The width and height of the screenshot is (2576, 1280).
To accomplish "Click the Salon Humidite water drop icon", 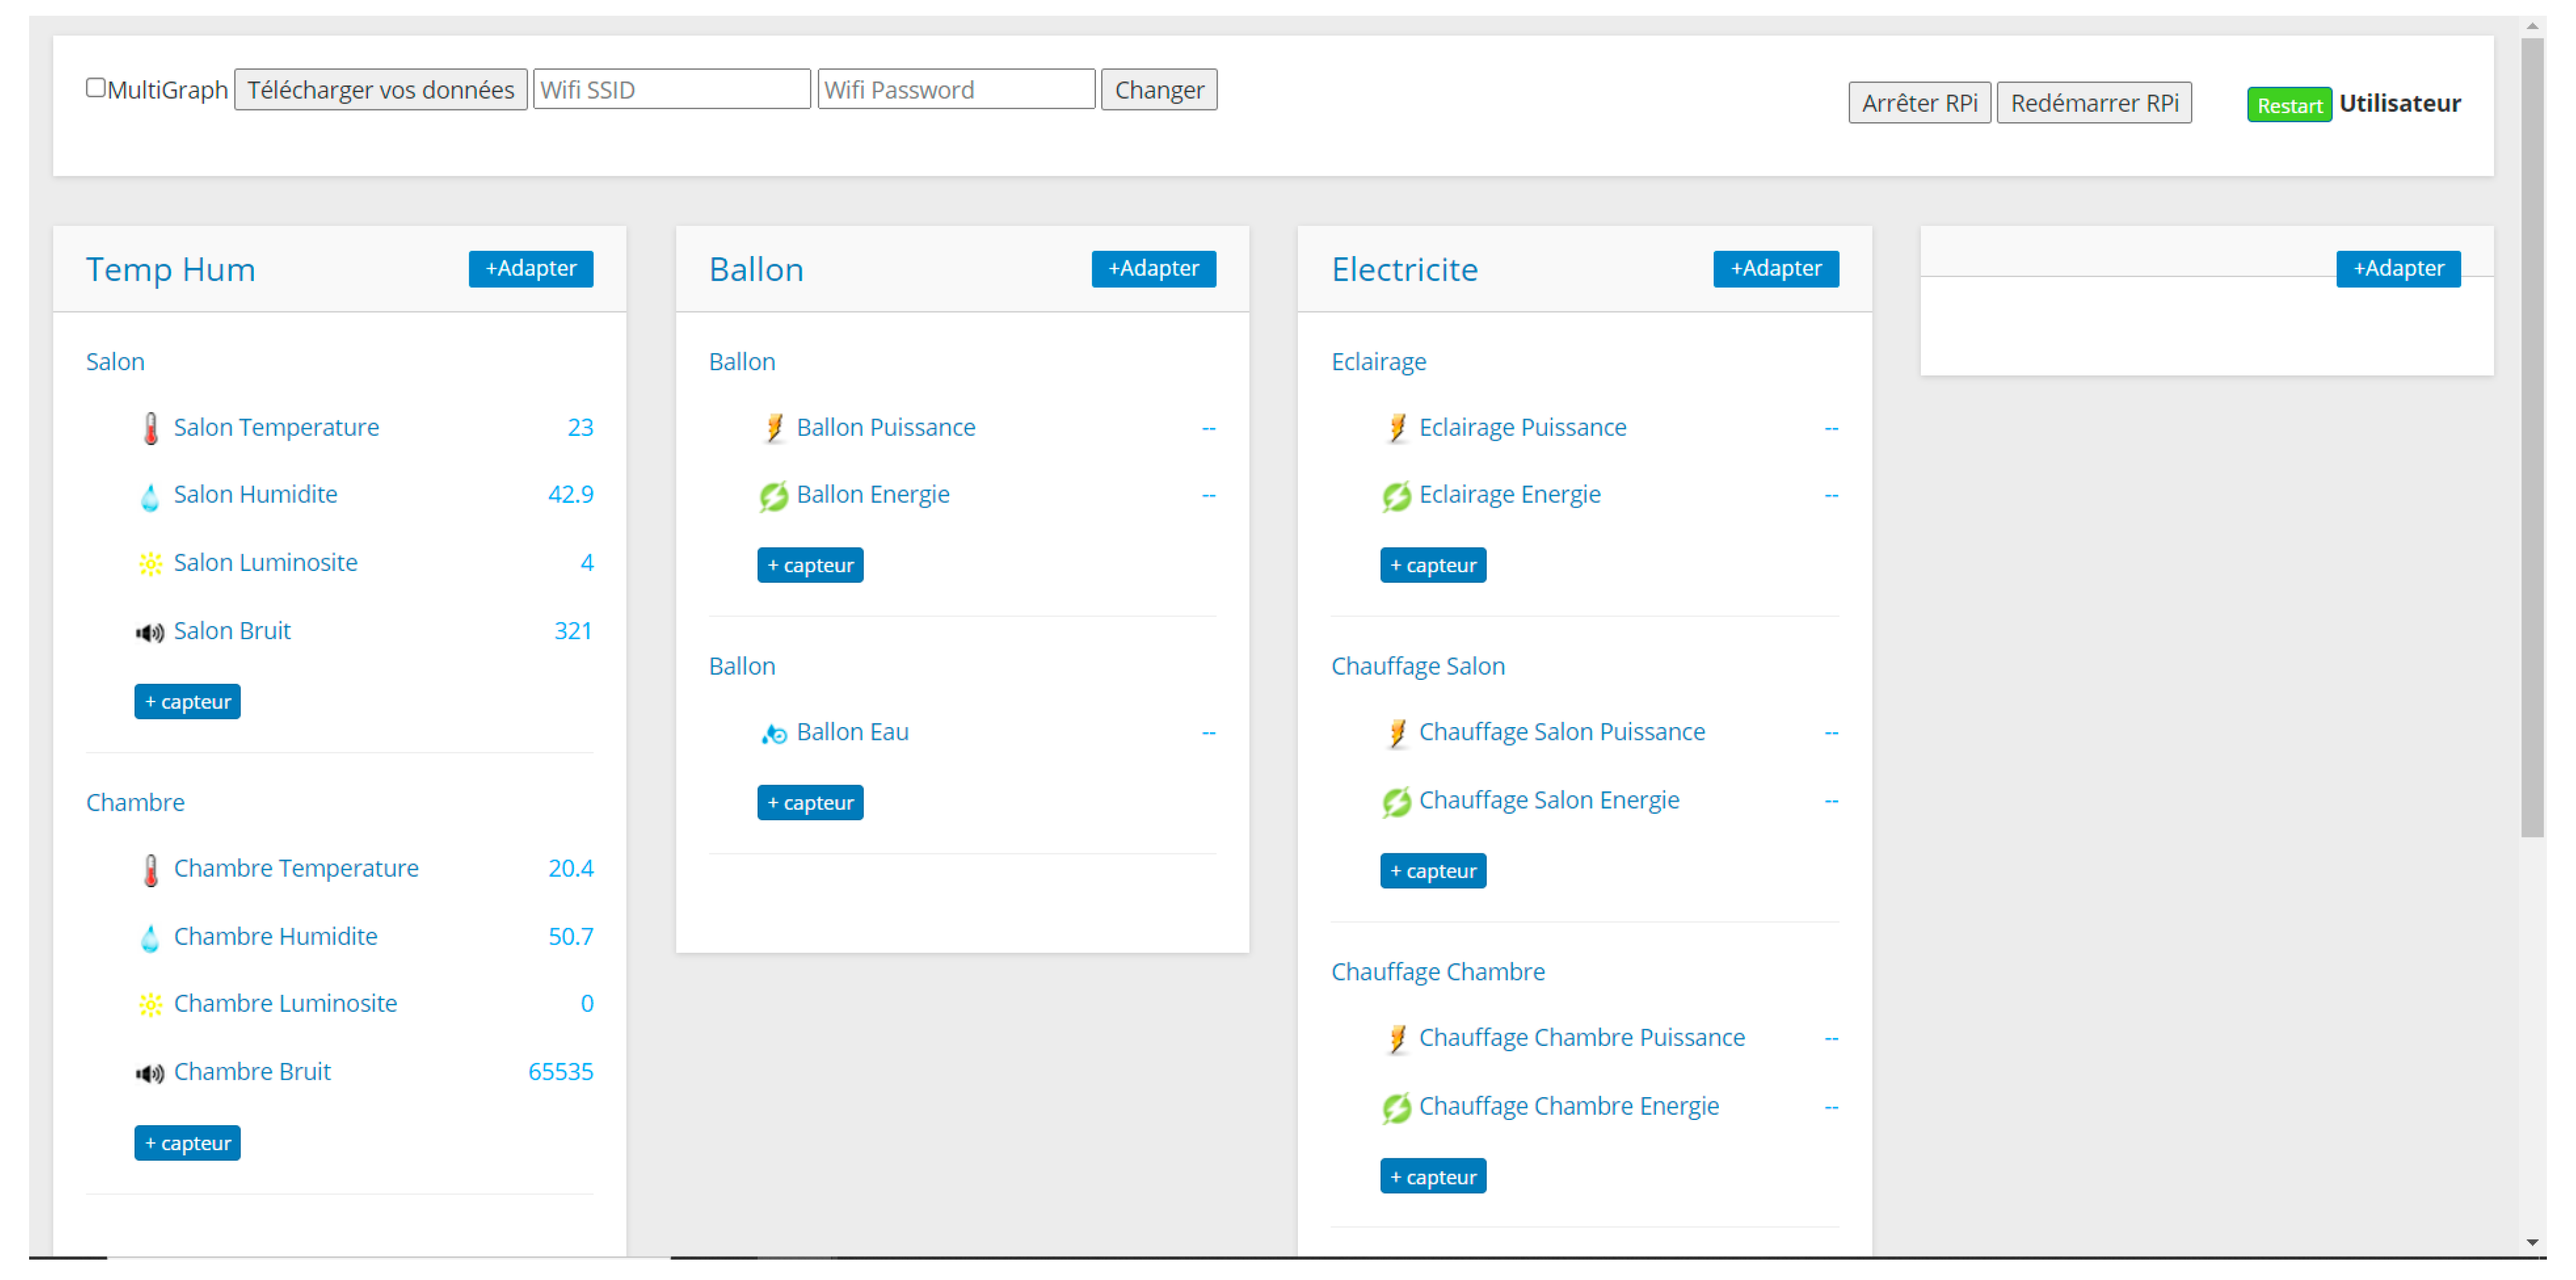I will click(150, 496).
